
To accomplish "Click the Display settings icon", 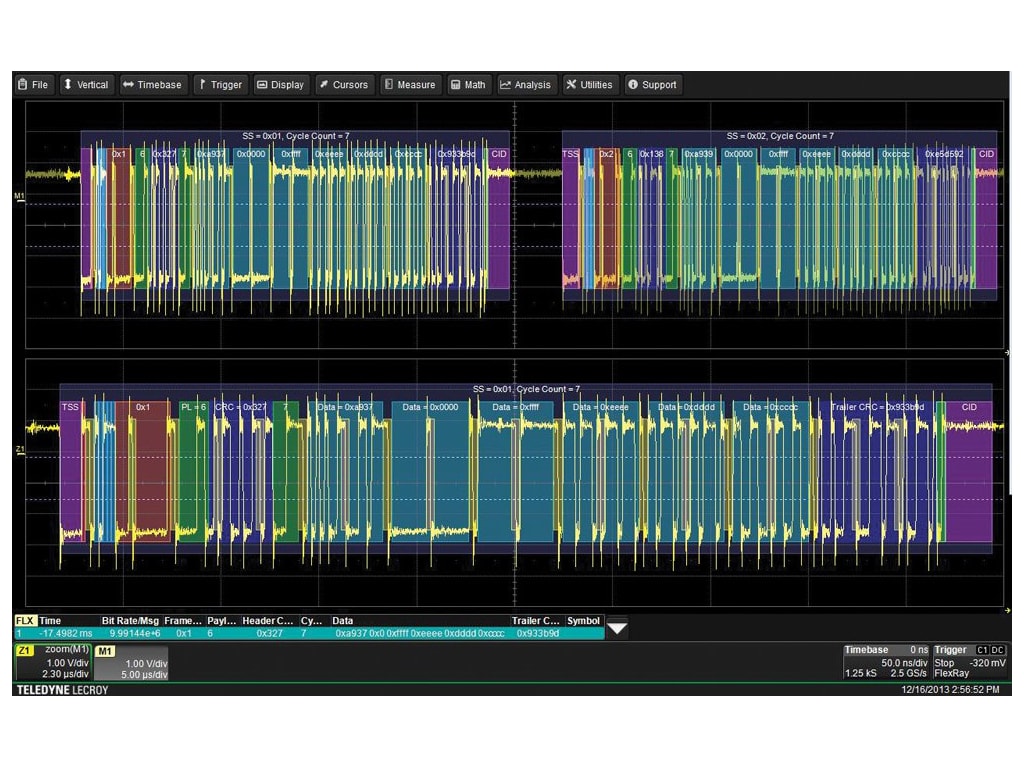I will pos(262,85).
